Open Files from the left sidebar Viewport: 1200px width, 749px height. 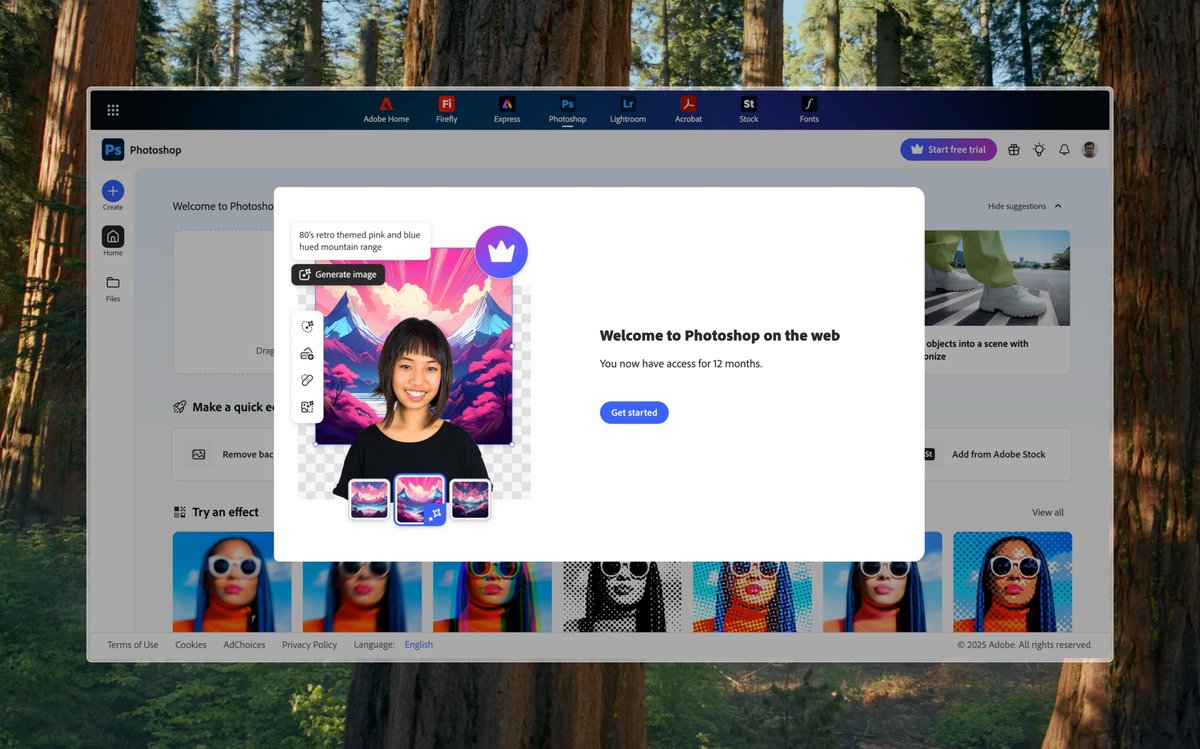coord(112,285)
